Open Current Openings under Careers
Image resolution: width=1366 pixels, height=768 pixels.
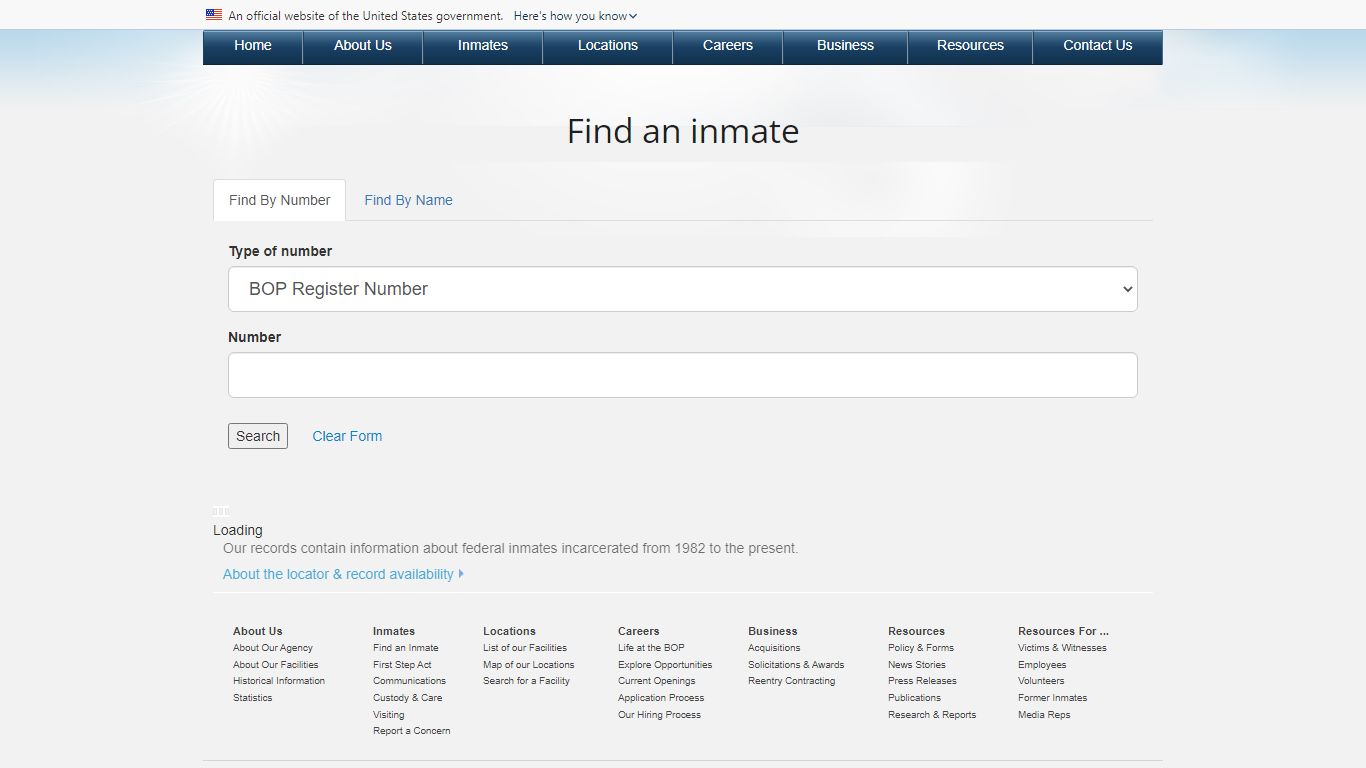coord(656,681)
